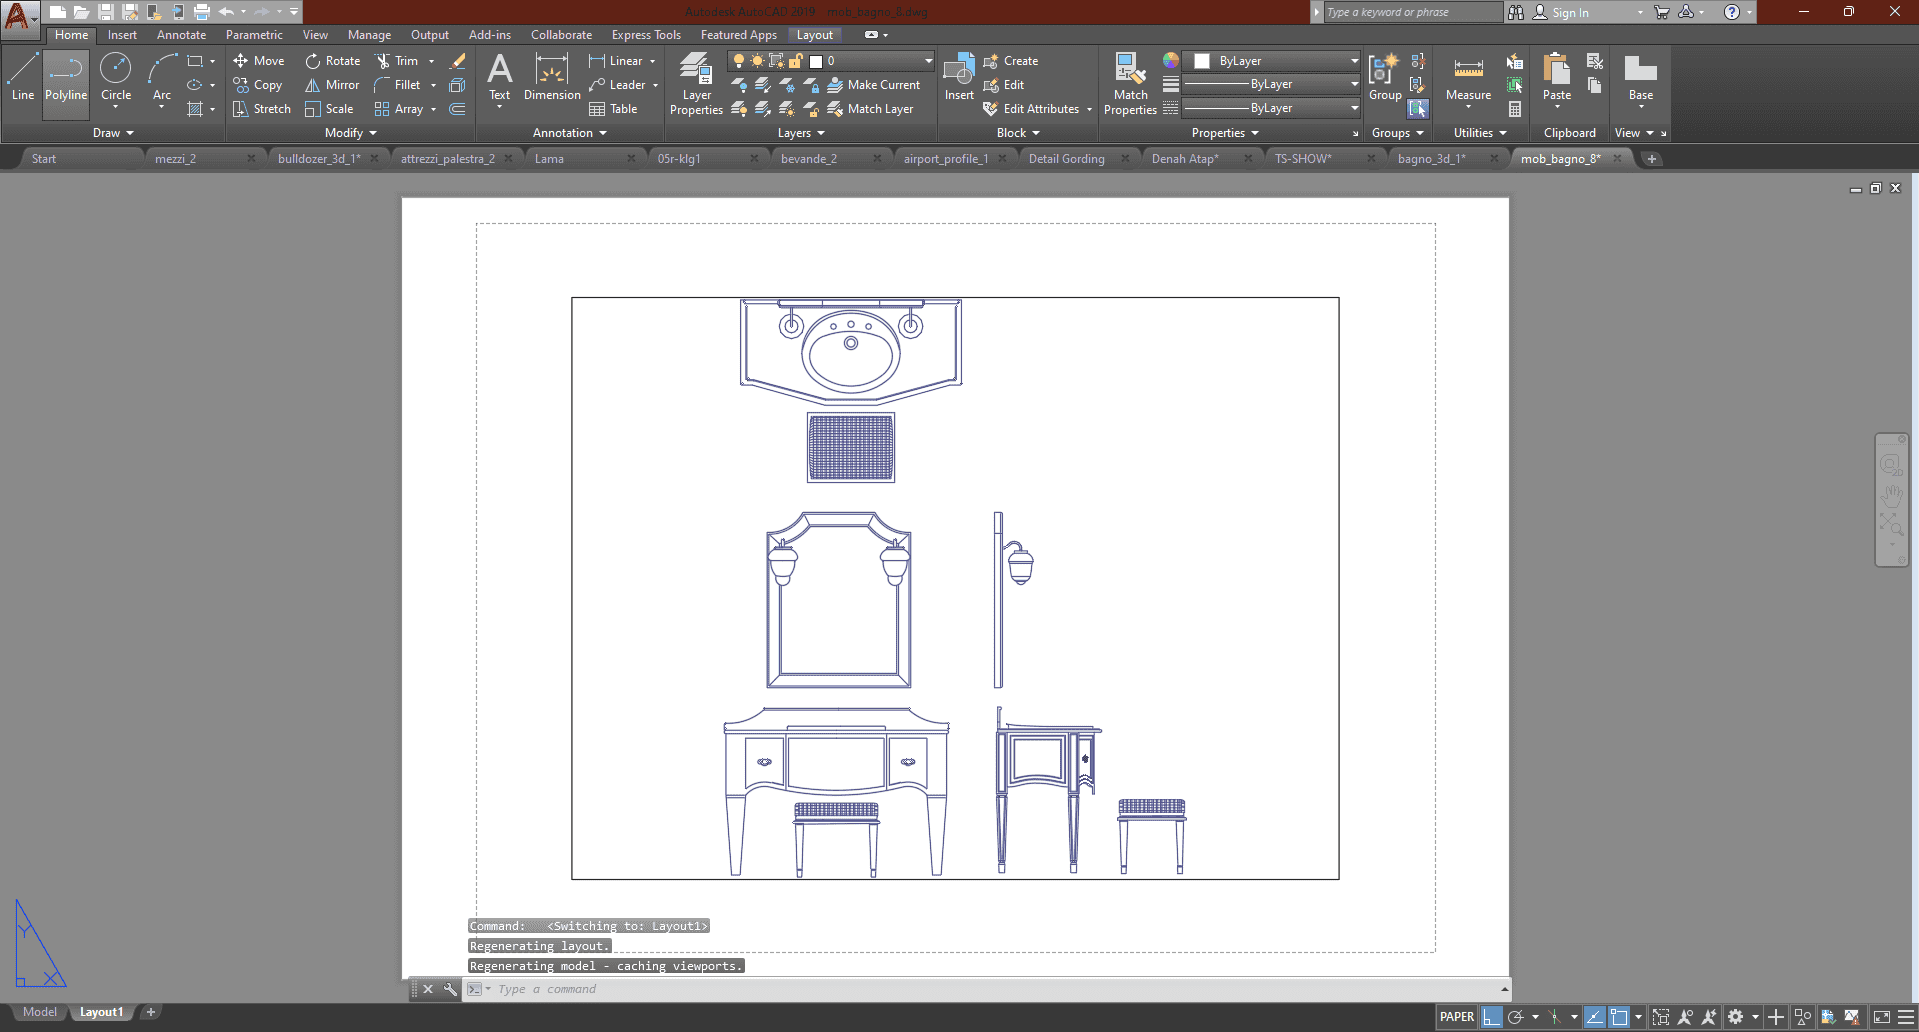Open the Annotate ribbon tab
This screenshot has height=1032, width=1919.
(181, 35)
